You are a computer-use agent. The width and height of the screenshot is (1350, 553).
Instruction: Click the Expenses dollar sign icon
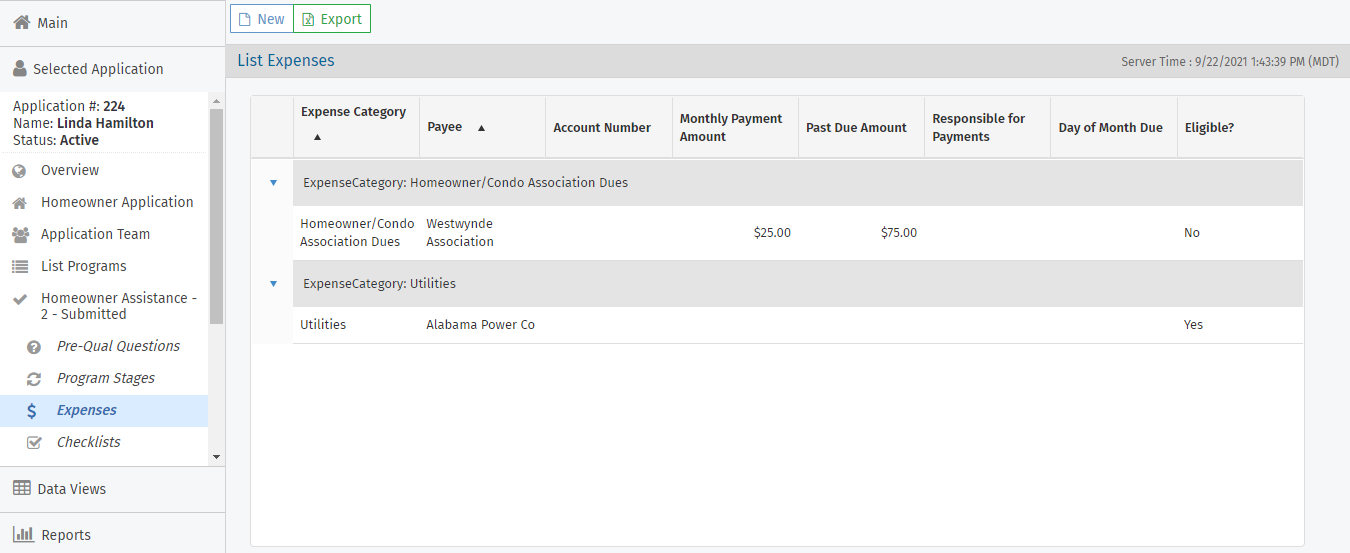(x=33, y=411)
